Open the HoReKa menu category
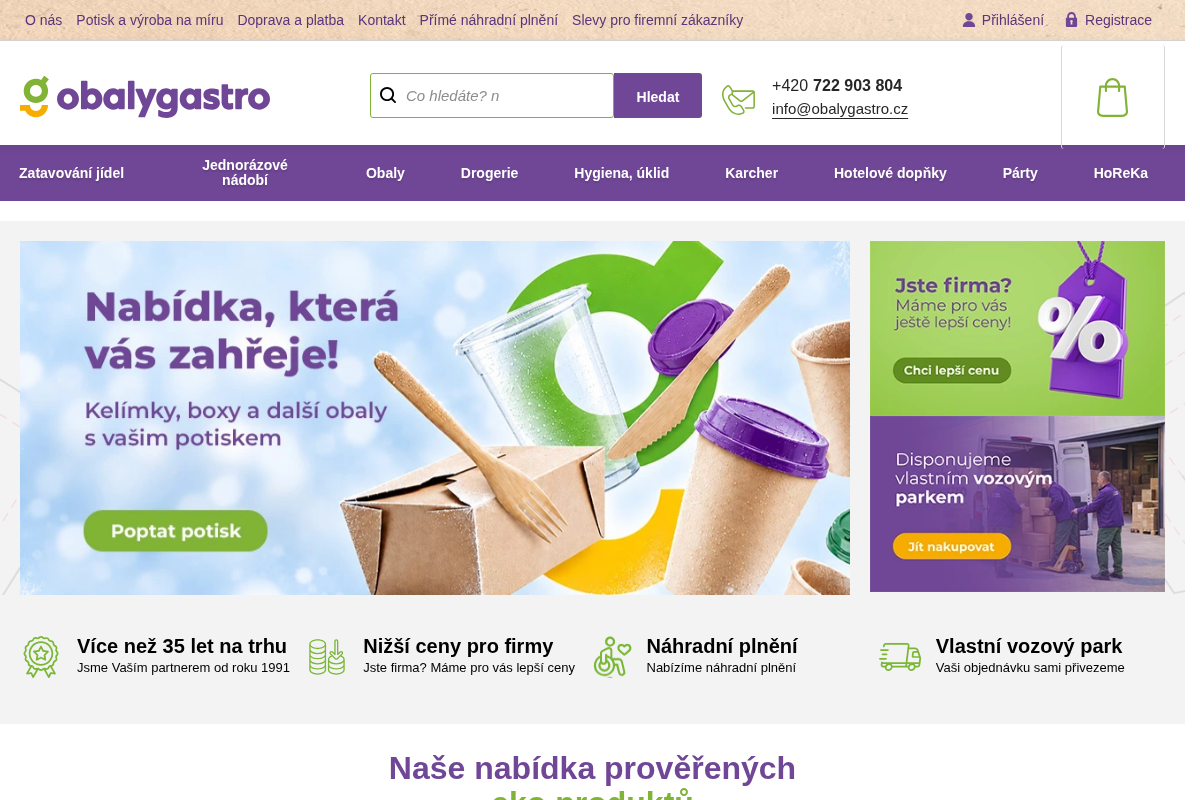The height and width of the screenshot is (800, 1200). 1121,173
